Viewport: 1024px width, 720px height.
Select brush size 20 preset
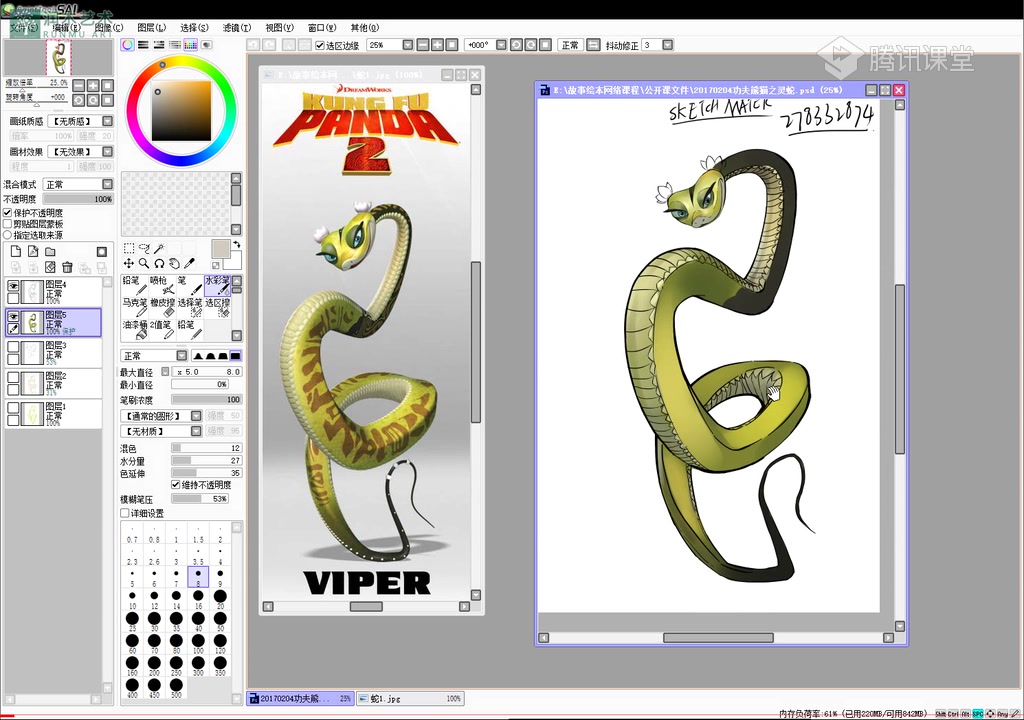[220, 599]
